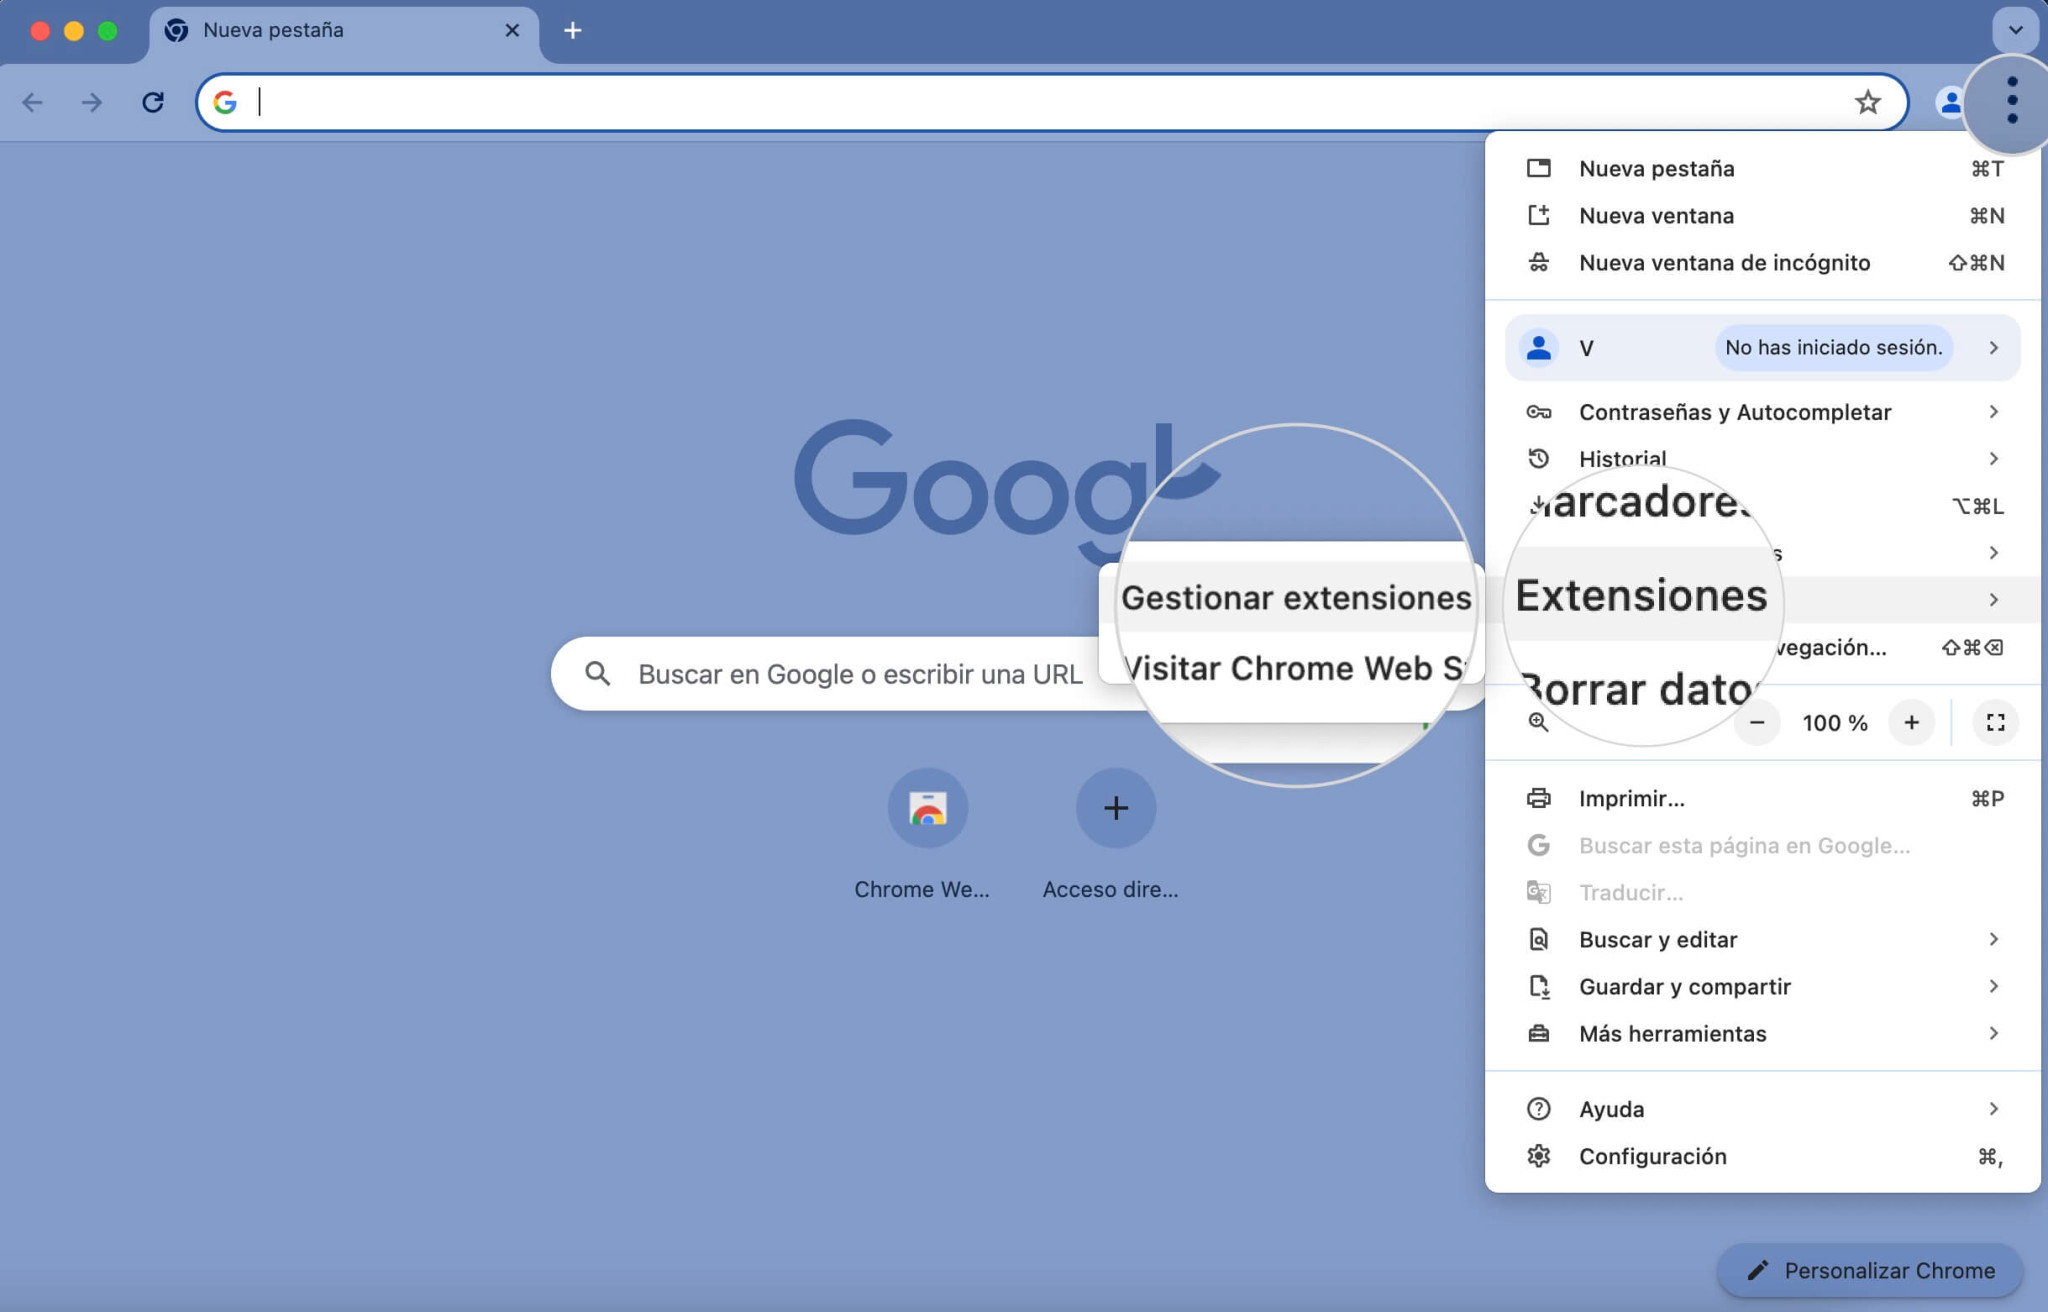The width and height of the screenshot is (2048, 1312).
Task: Choose Visitar Chrome Web Store
Action: tap(1296, 667)
